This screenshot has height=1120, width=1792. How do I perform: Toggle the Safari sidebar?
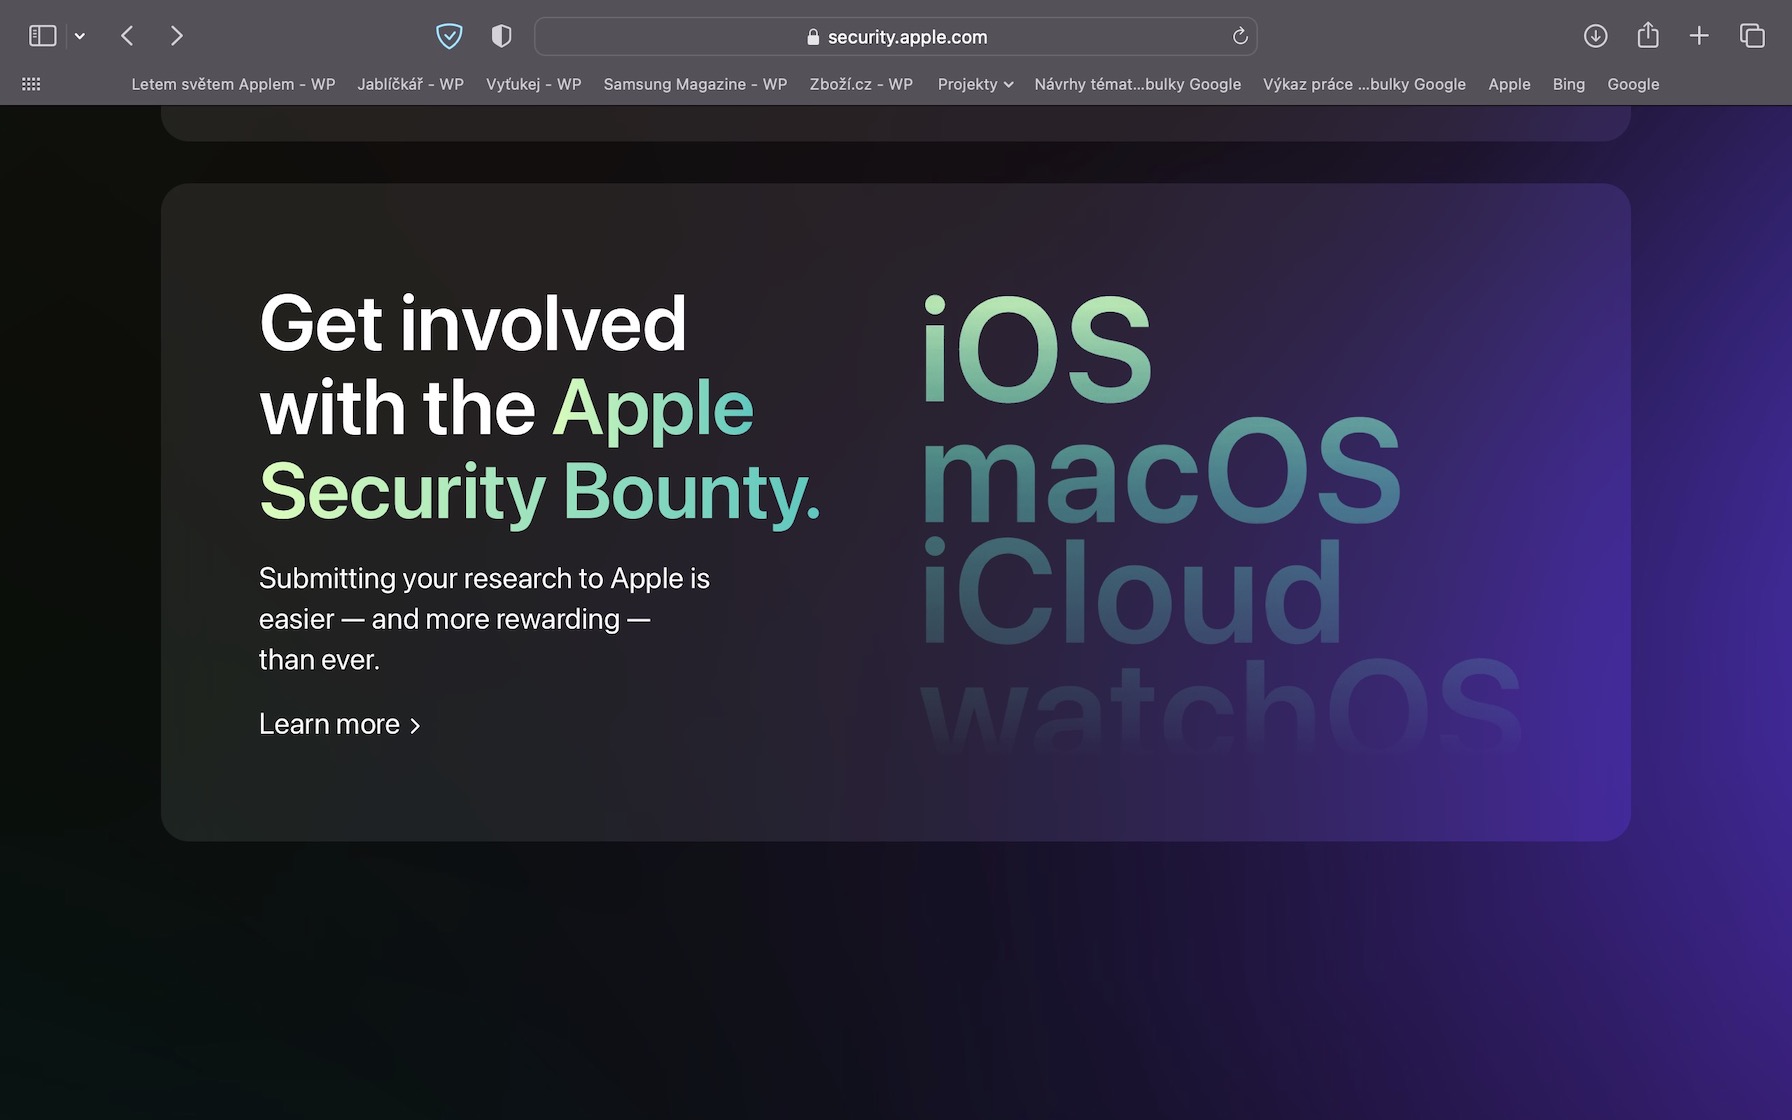point(42,36)
